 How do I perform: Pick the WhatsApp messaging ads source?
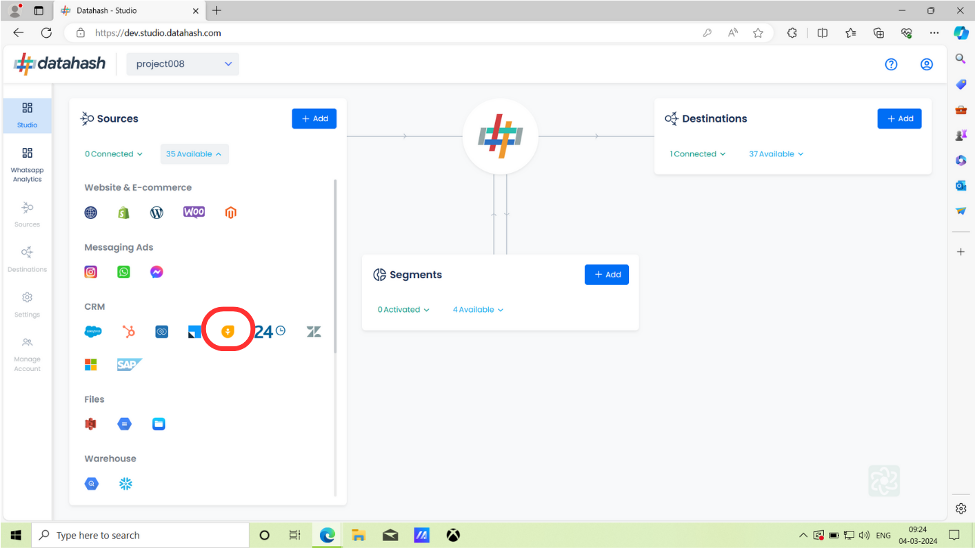click(123, 272)
